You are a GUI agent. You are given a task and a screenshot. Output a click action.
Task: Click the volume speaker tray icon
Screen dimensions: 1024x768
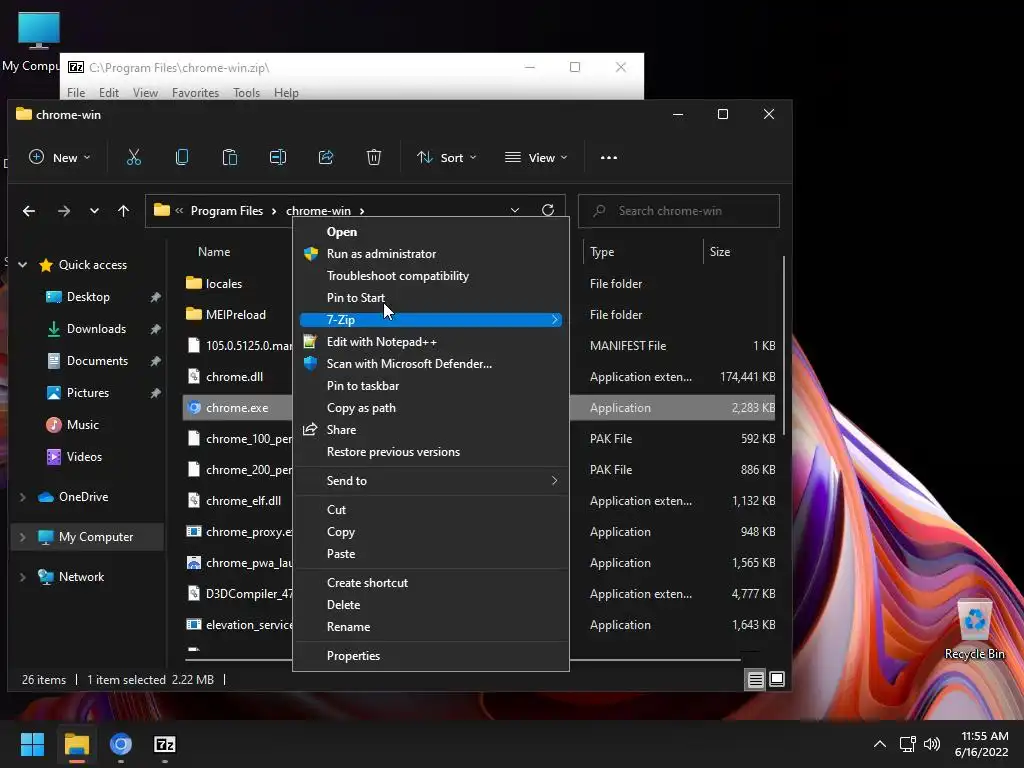[x=932, y=744]
